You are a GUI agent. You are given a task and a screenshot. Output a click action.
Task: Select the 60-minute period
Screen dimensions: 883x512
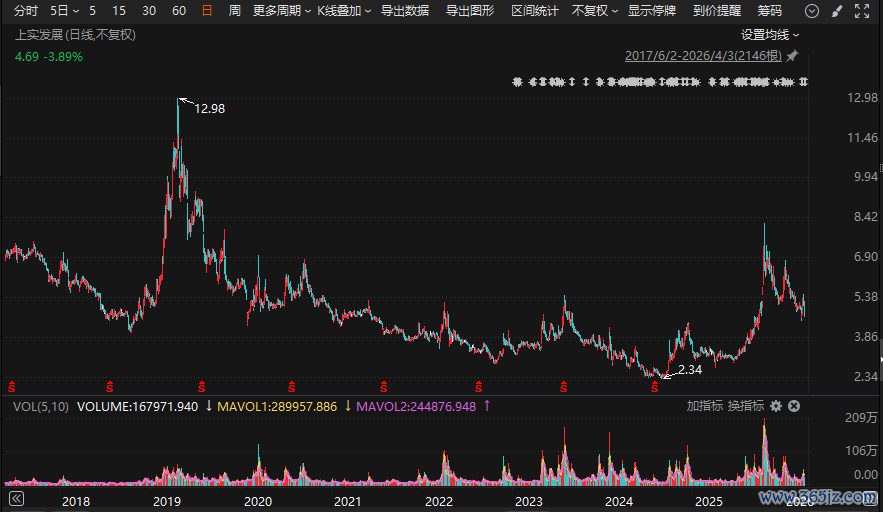click(179, 11)
